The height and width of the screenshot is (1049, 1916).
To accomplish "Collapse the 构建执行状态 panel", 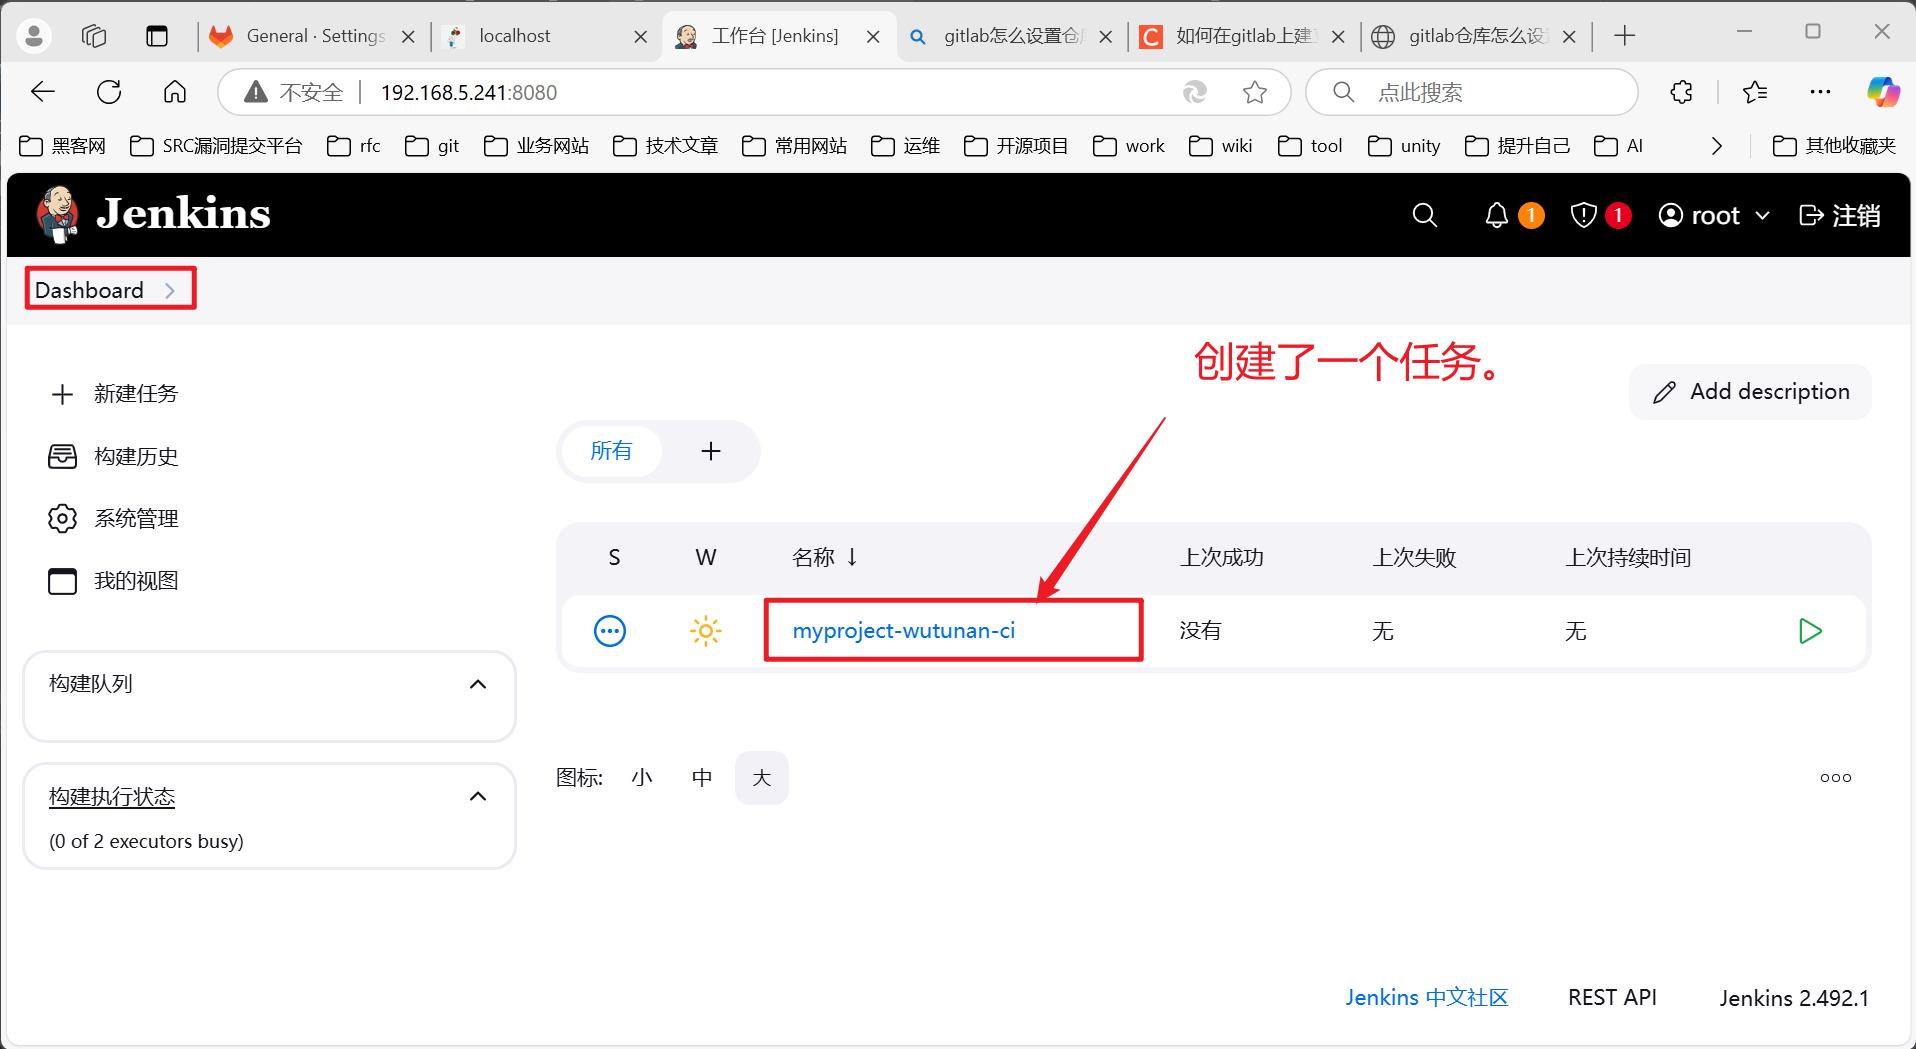I will pos(478,796).
